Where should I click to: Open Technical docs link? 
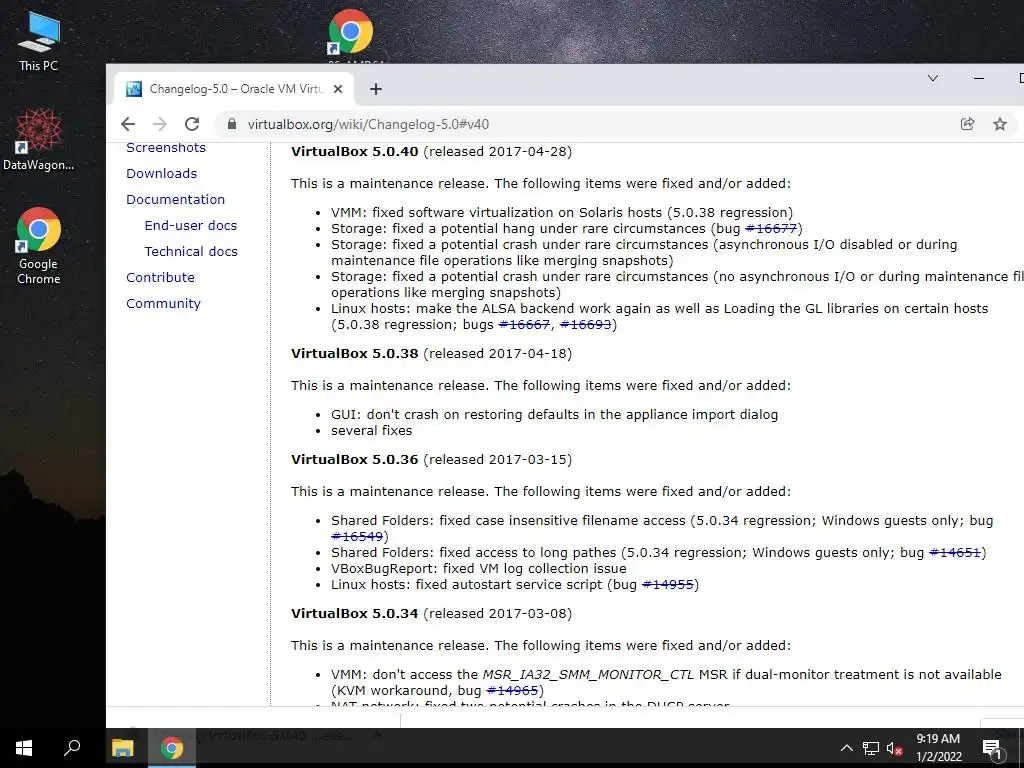[x=191, y=251]
